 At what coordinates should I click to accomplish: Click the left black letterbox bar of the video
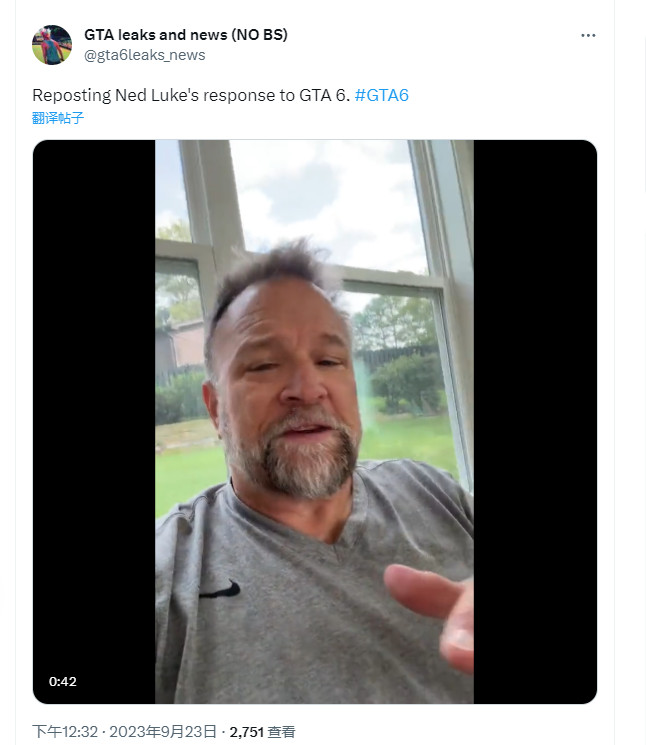94,420
